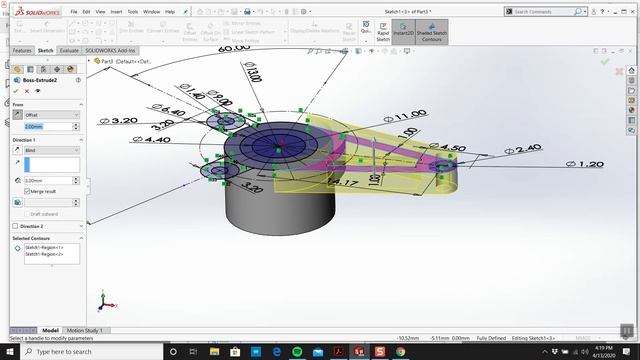Adjust the offset value 2.00mm spinner
This screenshot has width=640, height=360.
76,127
